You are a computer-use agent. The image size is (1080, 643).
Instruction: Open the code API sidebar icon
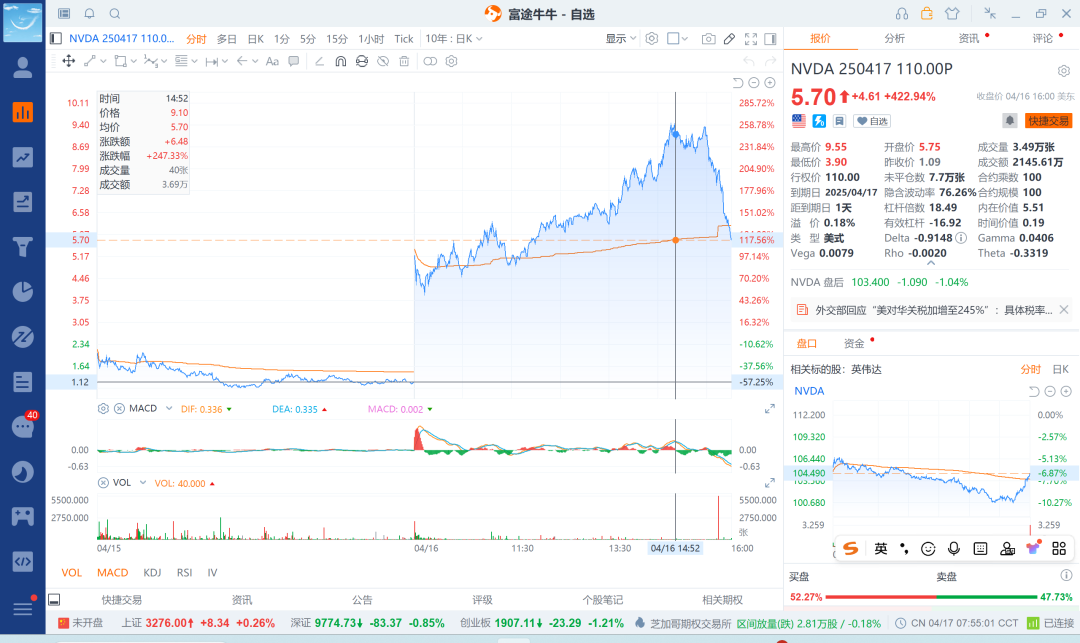[23, 561]
